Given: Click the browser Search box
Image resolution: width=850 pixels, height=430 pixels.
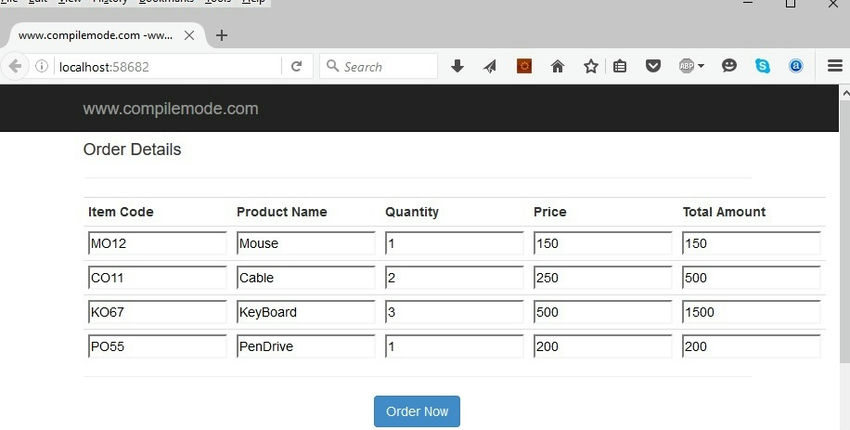Looking at the screenshot, I should click(x=385, y=66).
